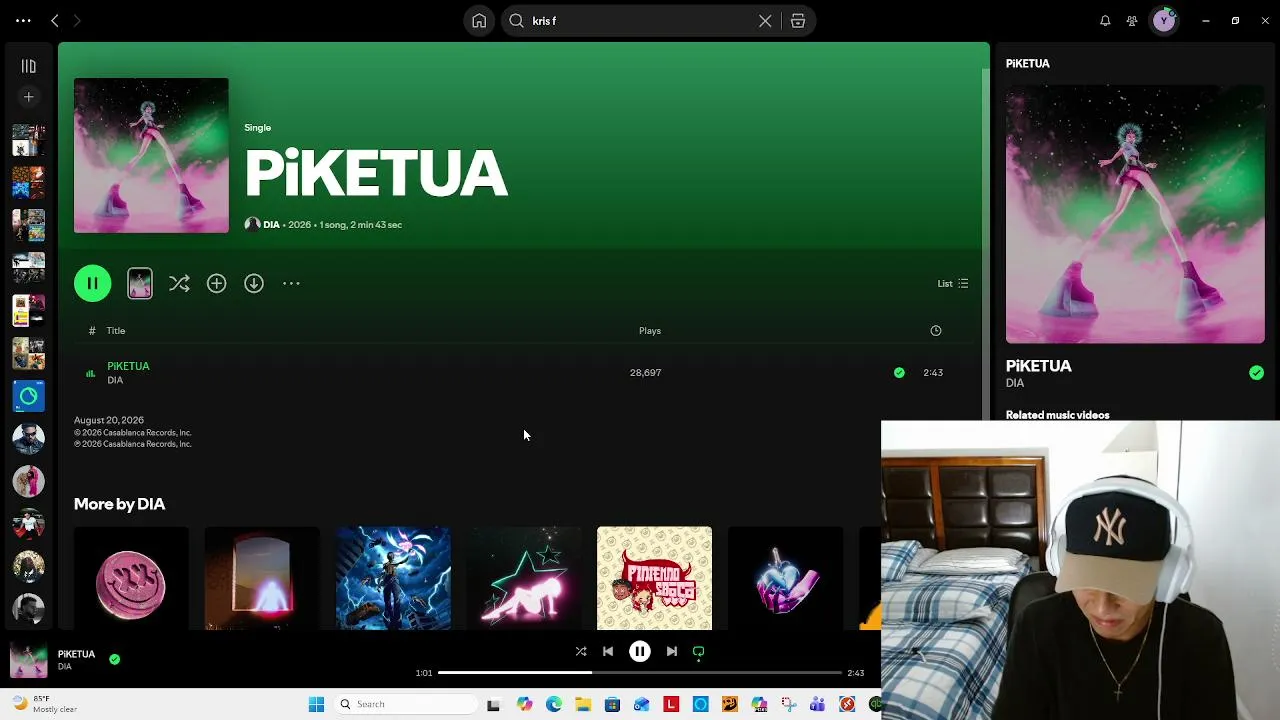Image resolution: width=1280 pixels, height=720 pixels.
Task: Seek within the song progress bar
Action: (x=640, y=673)
